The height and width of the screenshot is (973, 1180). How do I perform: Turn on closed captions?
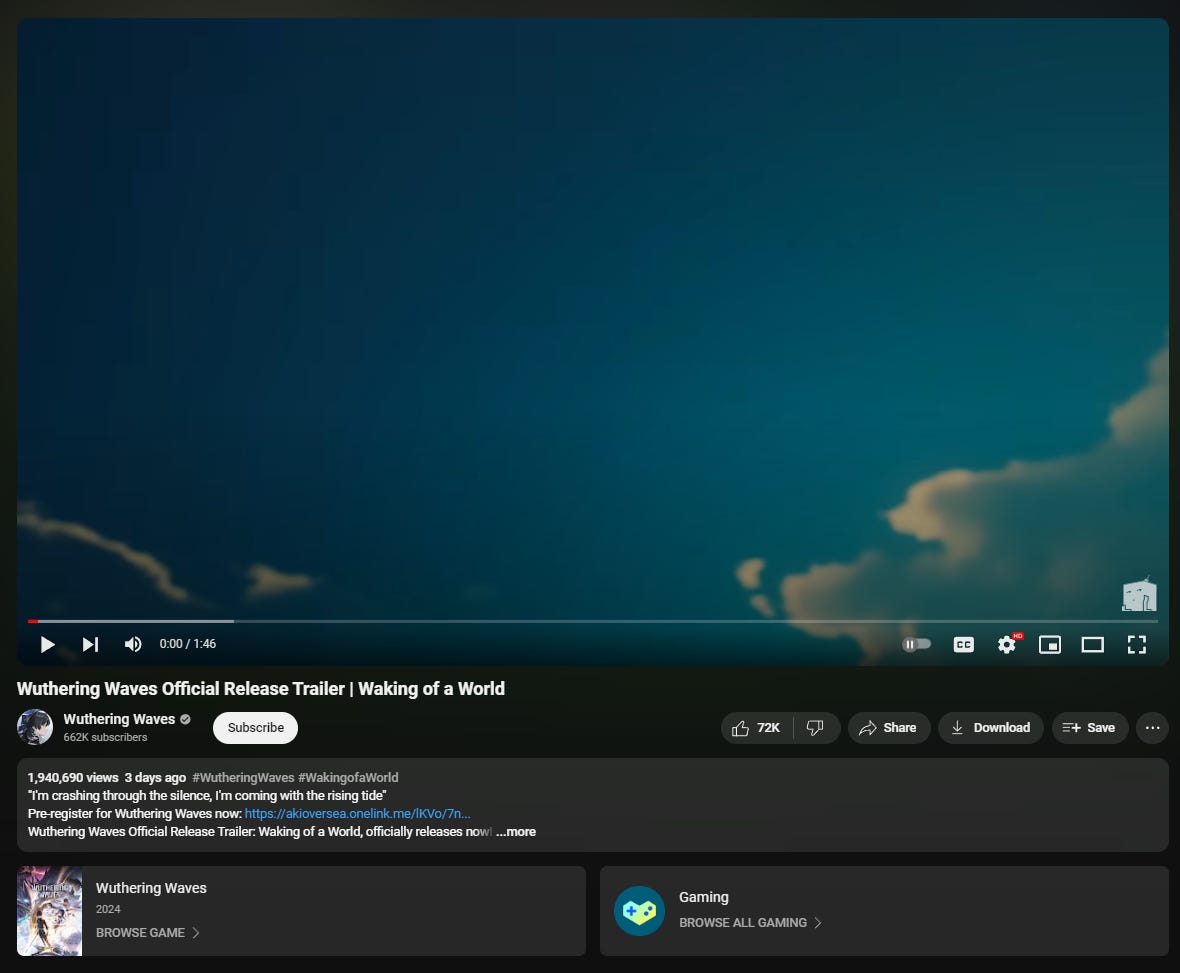(x=963, y=644)
